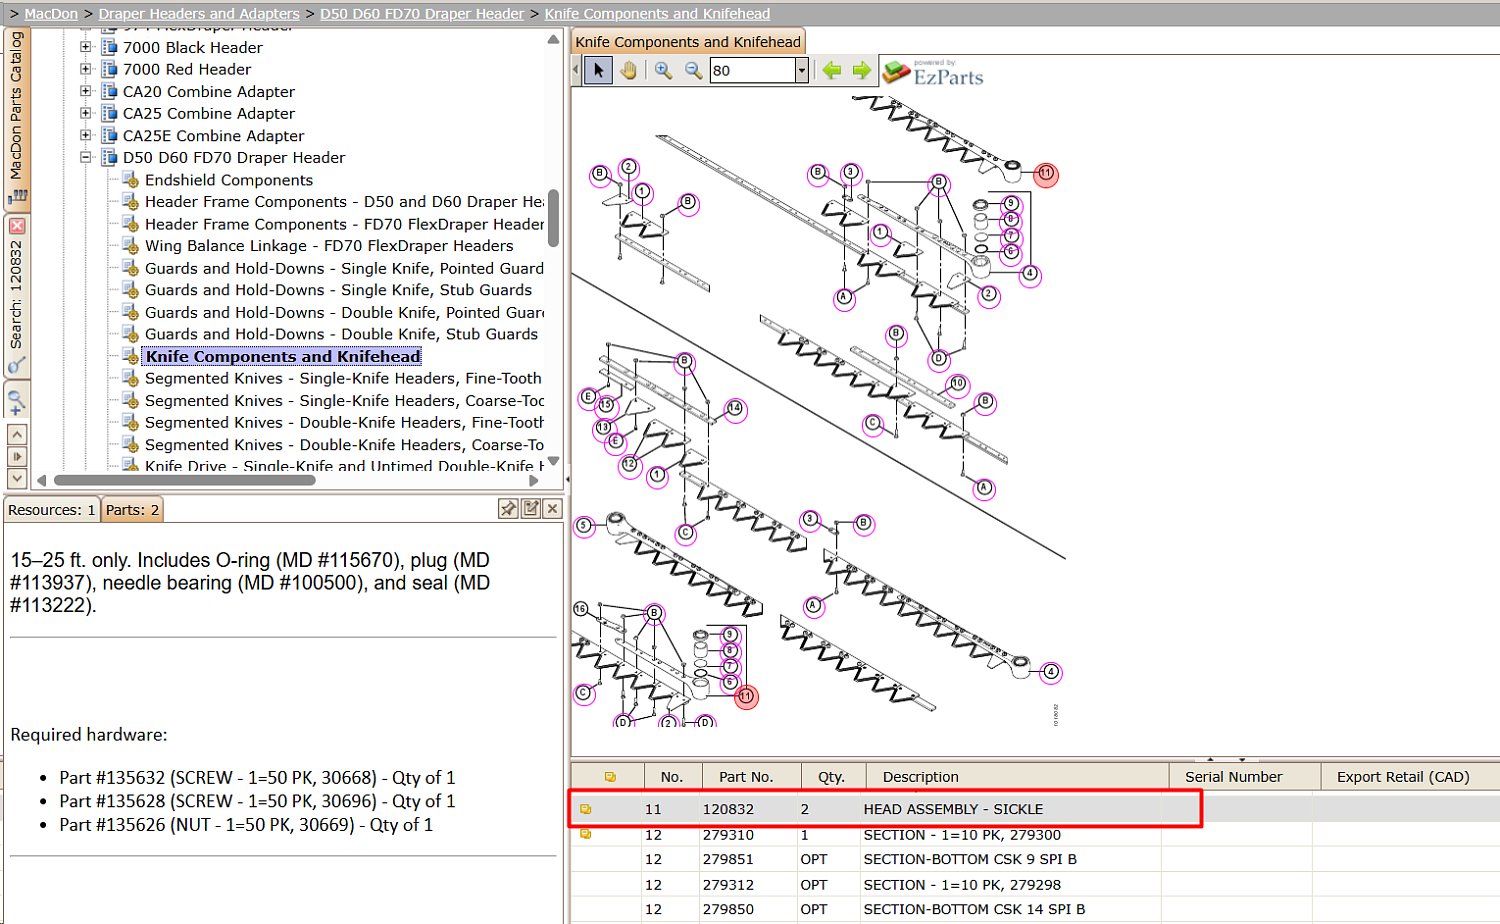Follow the Draper Headers and Adapters breadcrumb link
1500x924 pixels.
coord(199,14)
